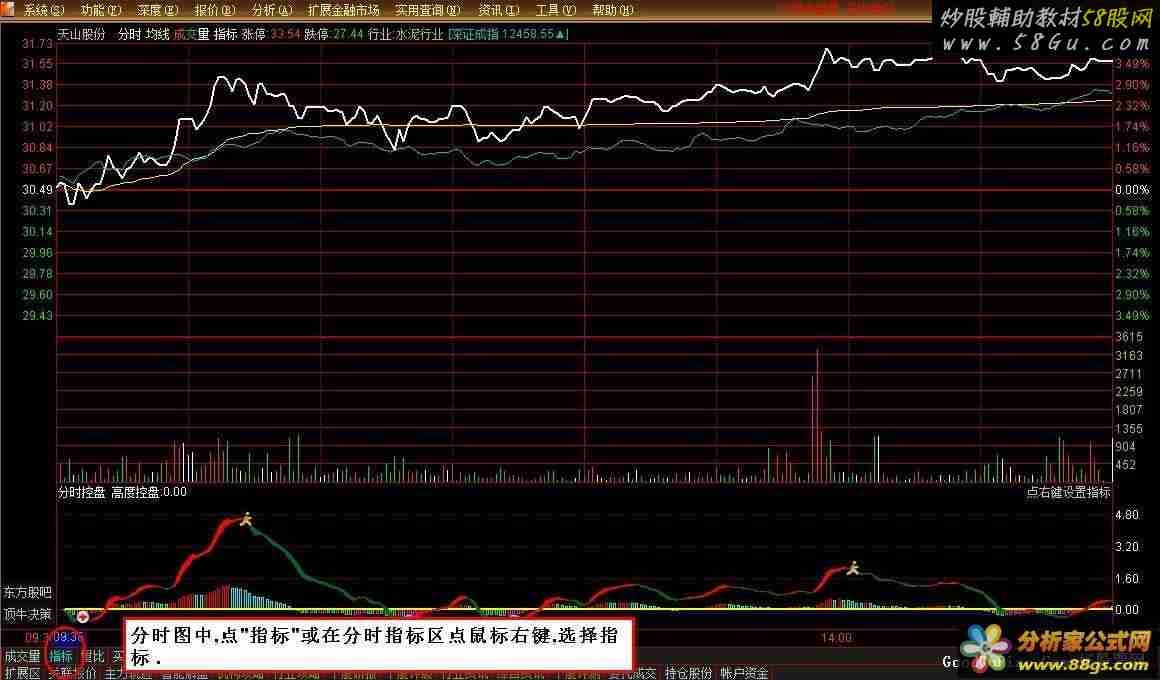Click the 分时 label in chart header
Viewport: 1160px width, 680px height.
(x=129, y=34)
